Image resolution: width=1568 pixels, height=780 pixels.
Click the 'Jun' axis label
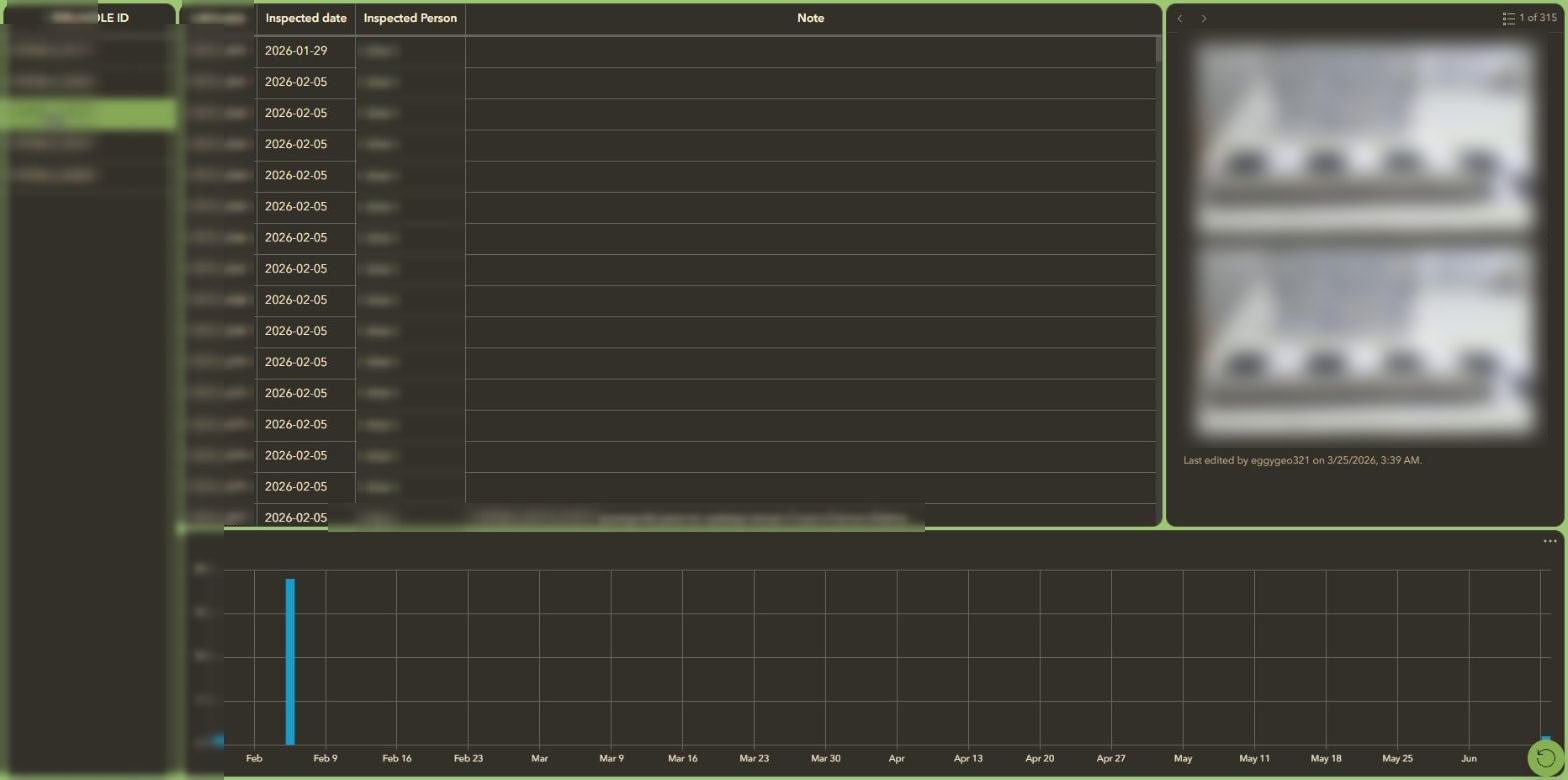tap(1469, 758)
